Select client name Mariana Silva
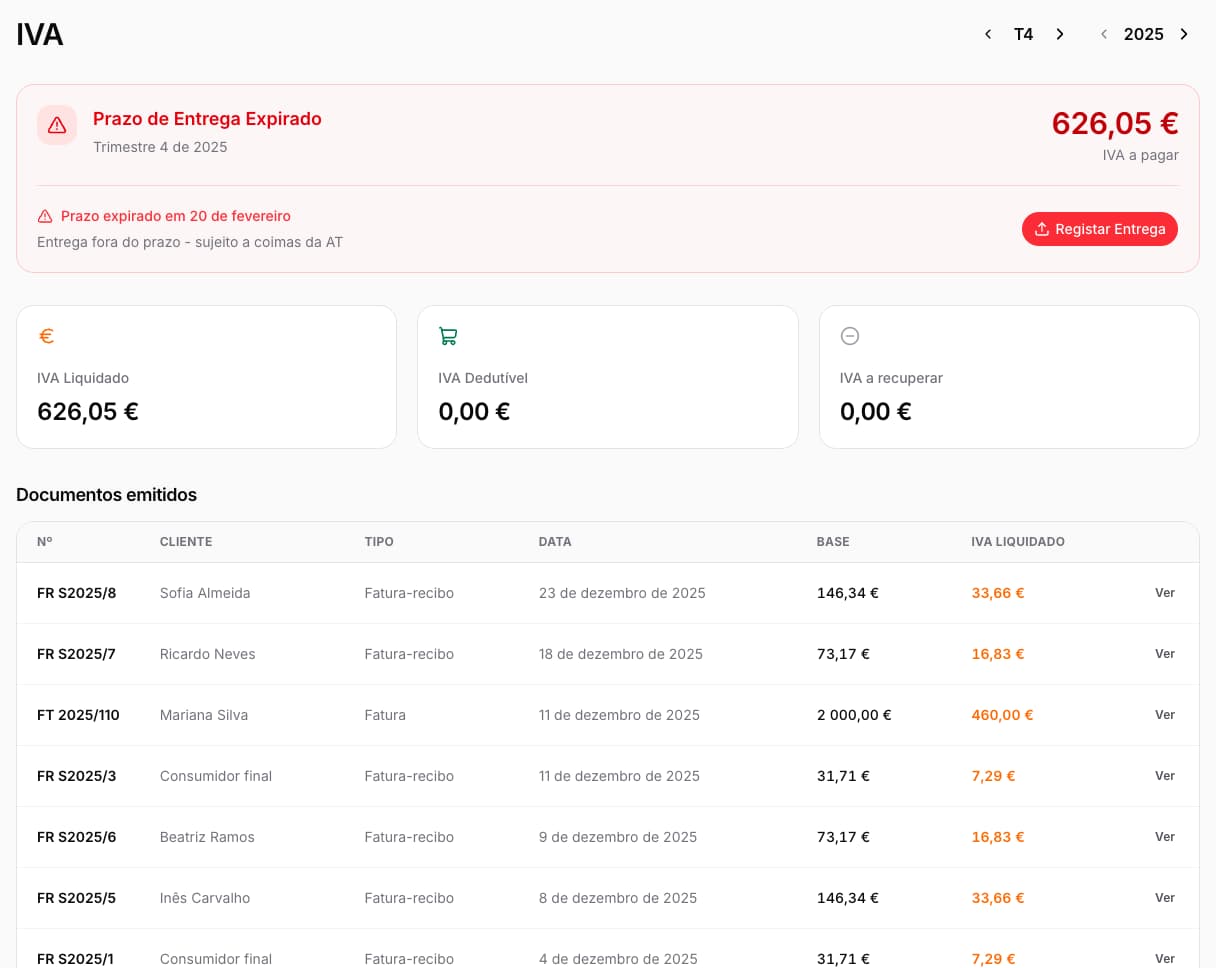This screenshot has height=968, width=1216. (x=204, y=715)
